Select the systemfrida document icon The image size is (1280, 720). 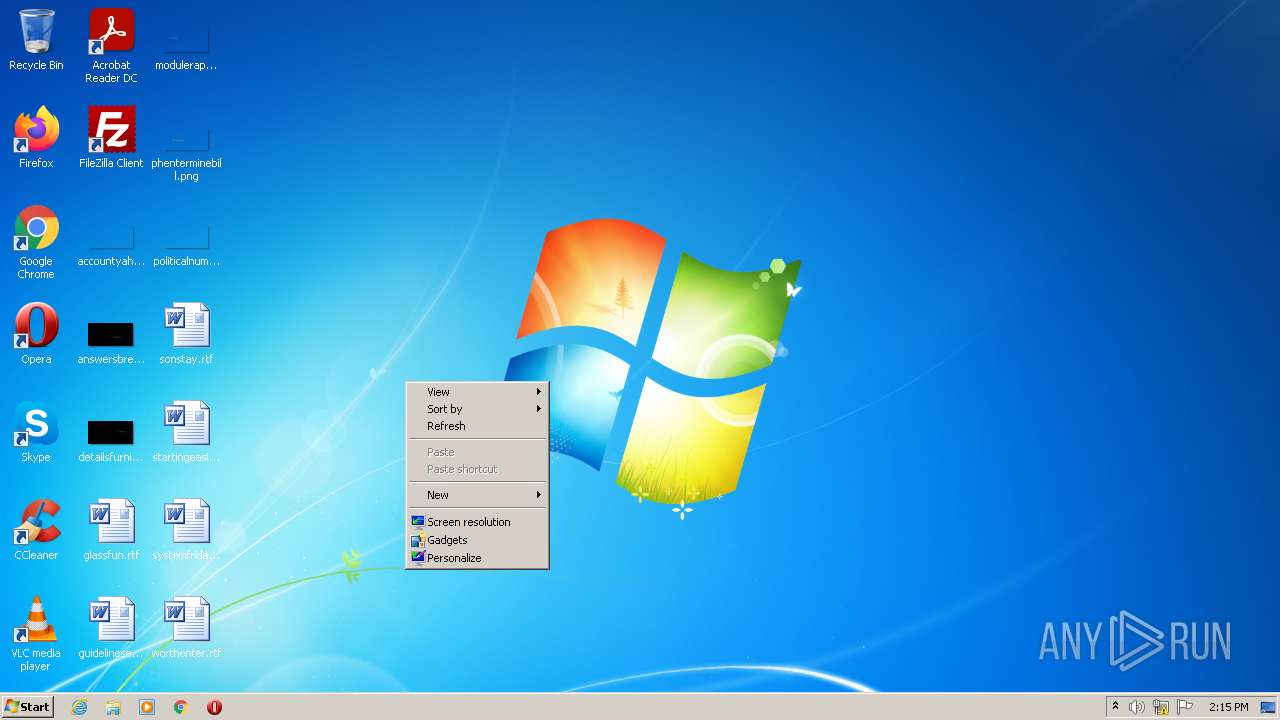pos(186,530)
